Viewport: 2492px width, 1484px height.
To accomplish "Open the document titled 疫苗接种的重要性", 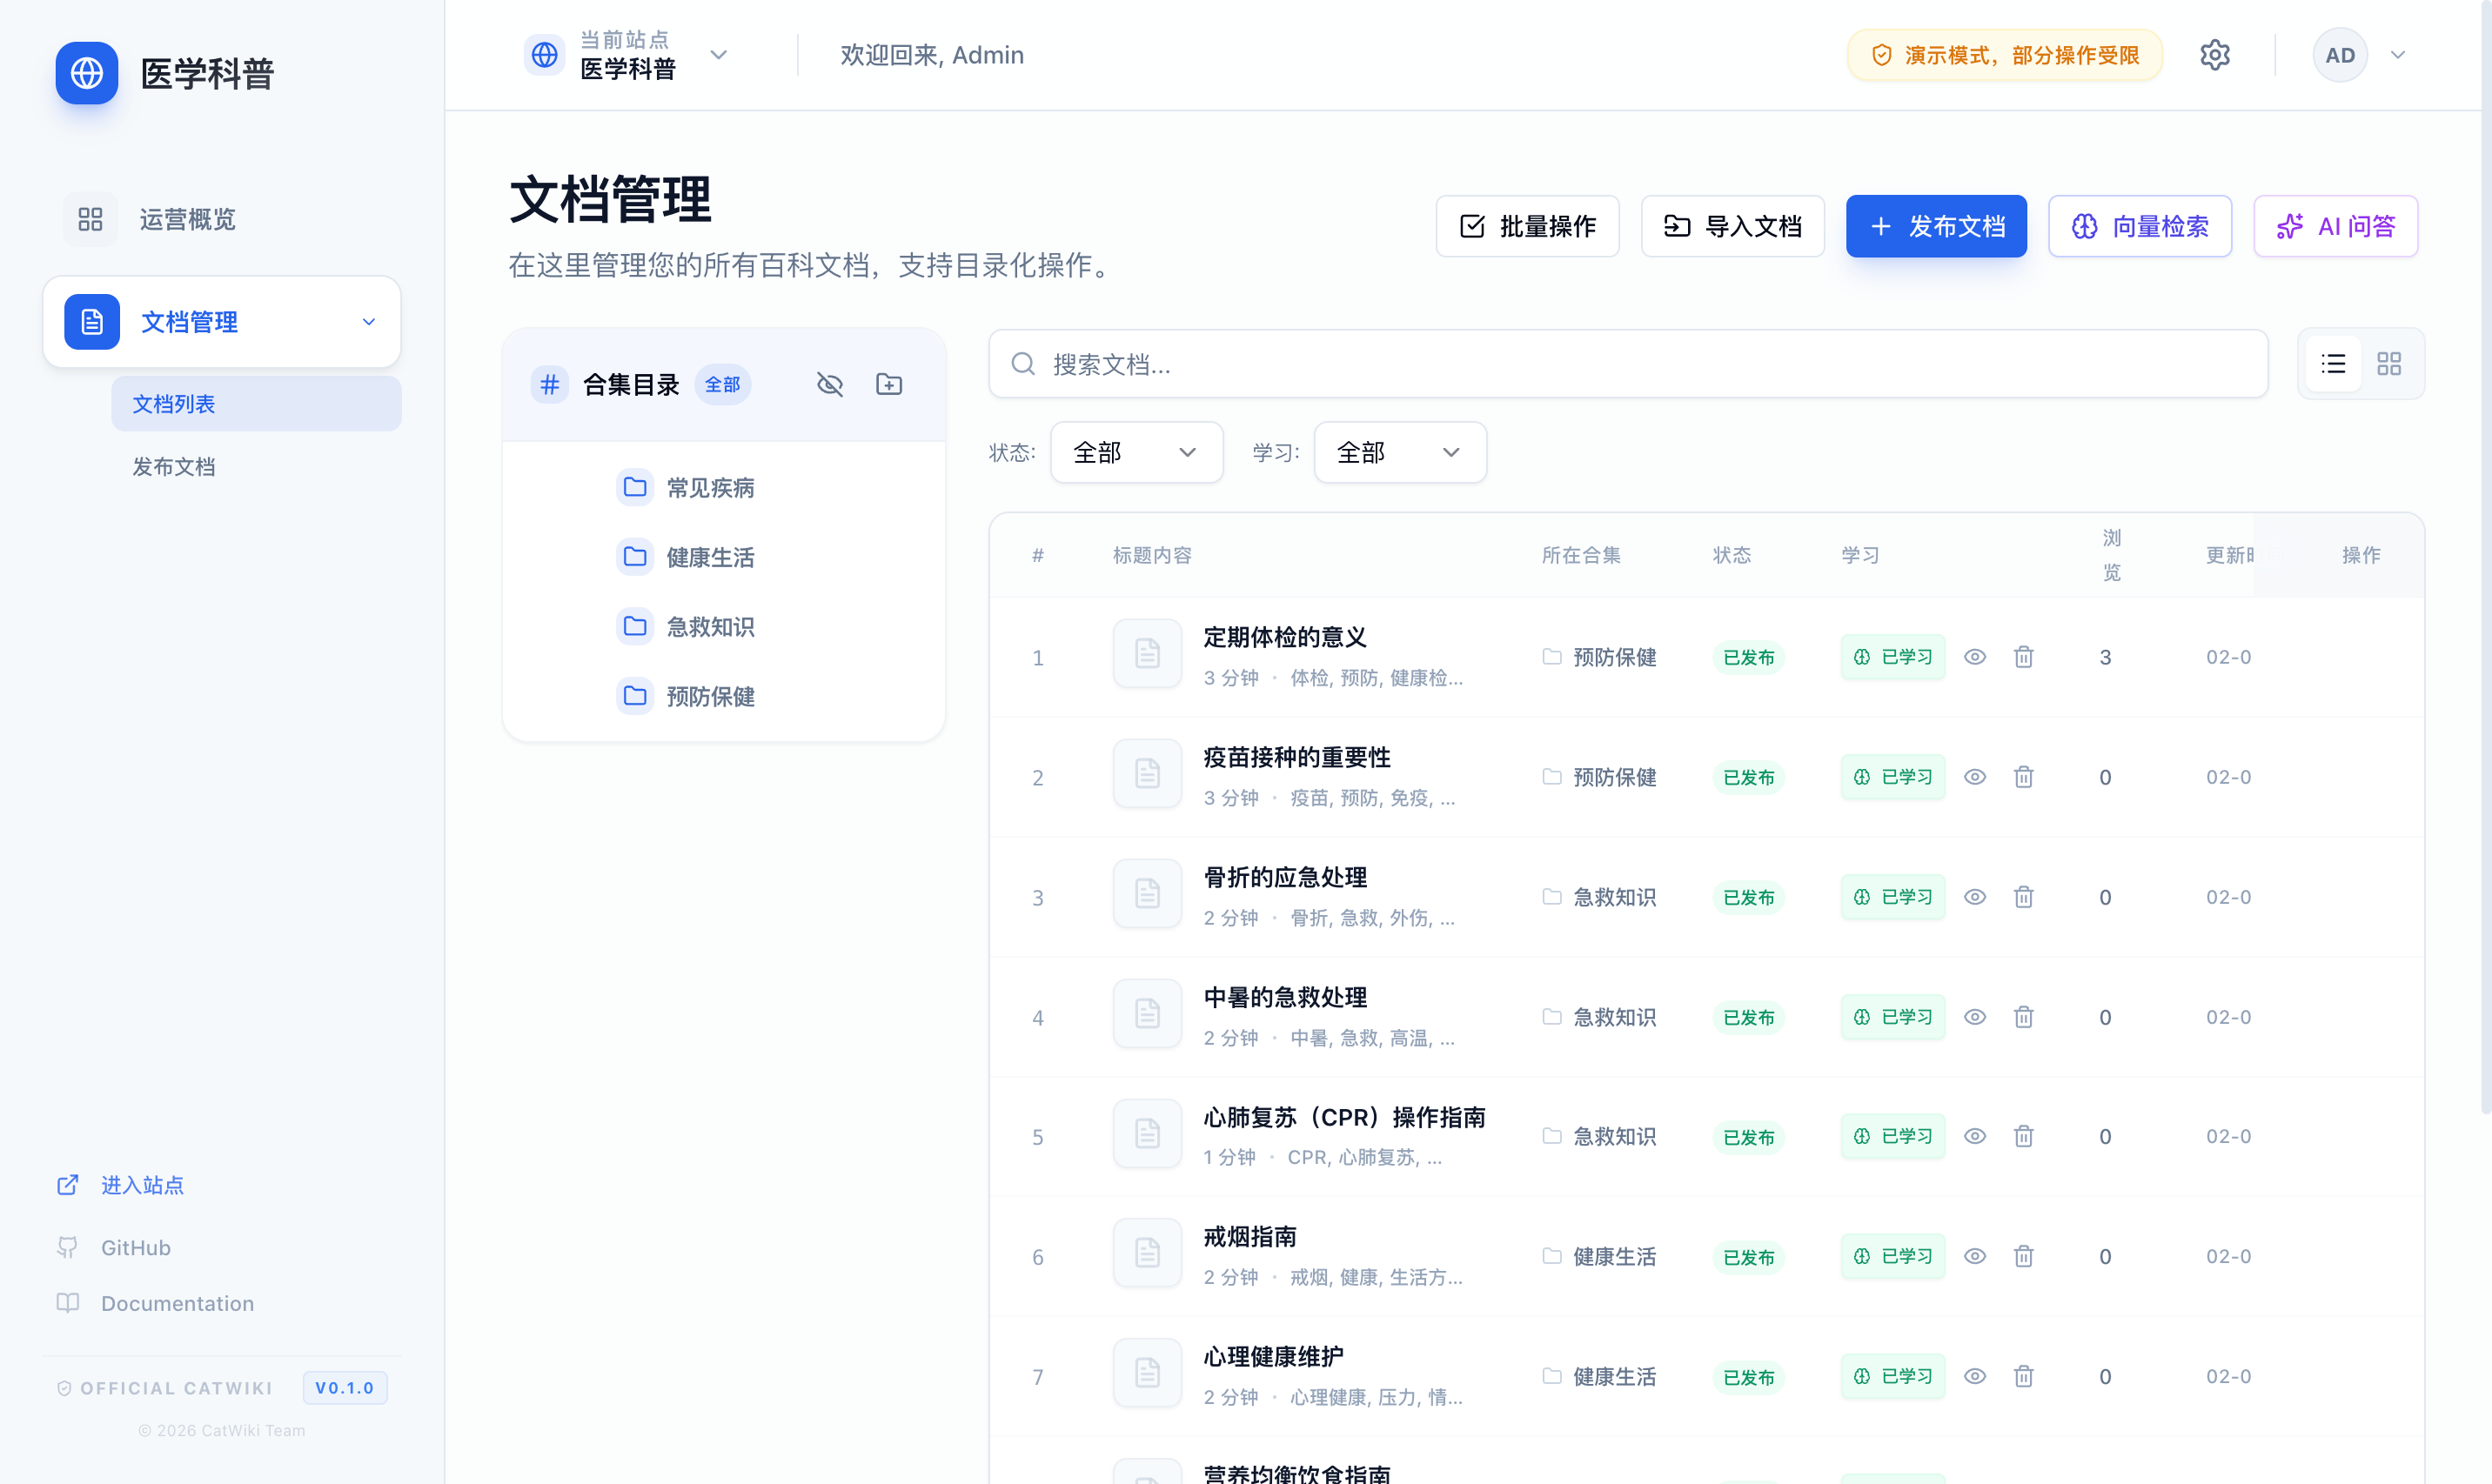I will click(x=1297, y=757).
